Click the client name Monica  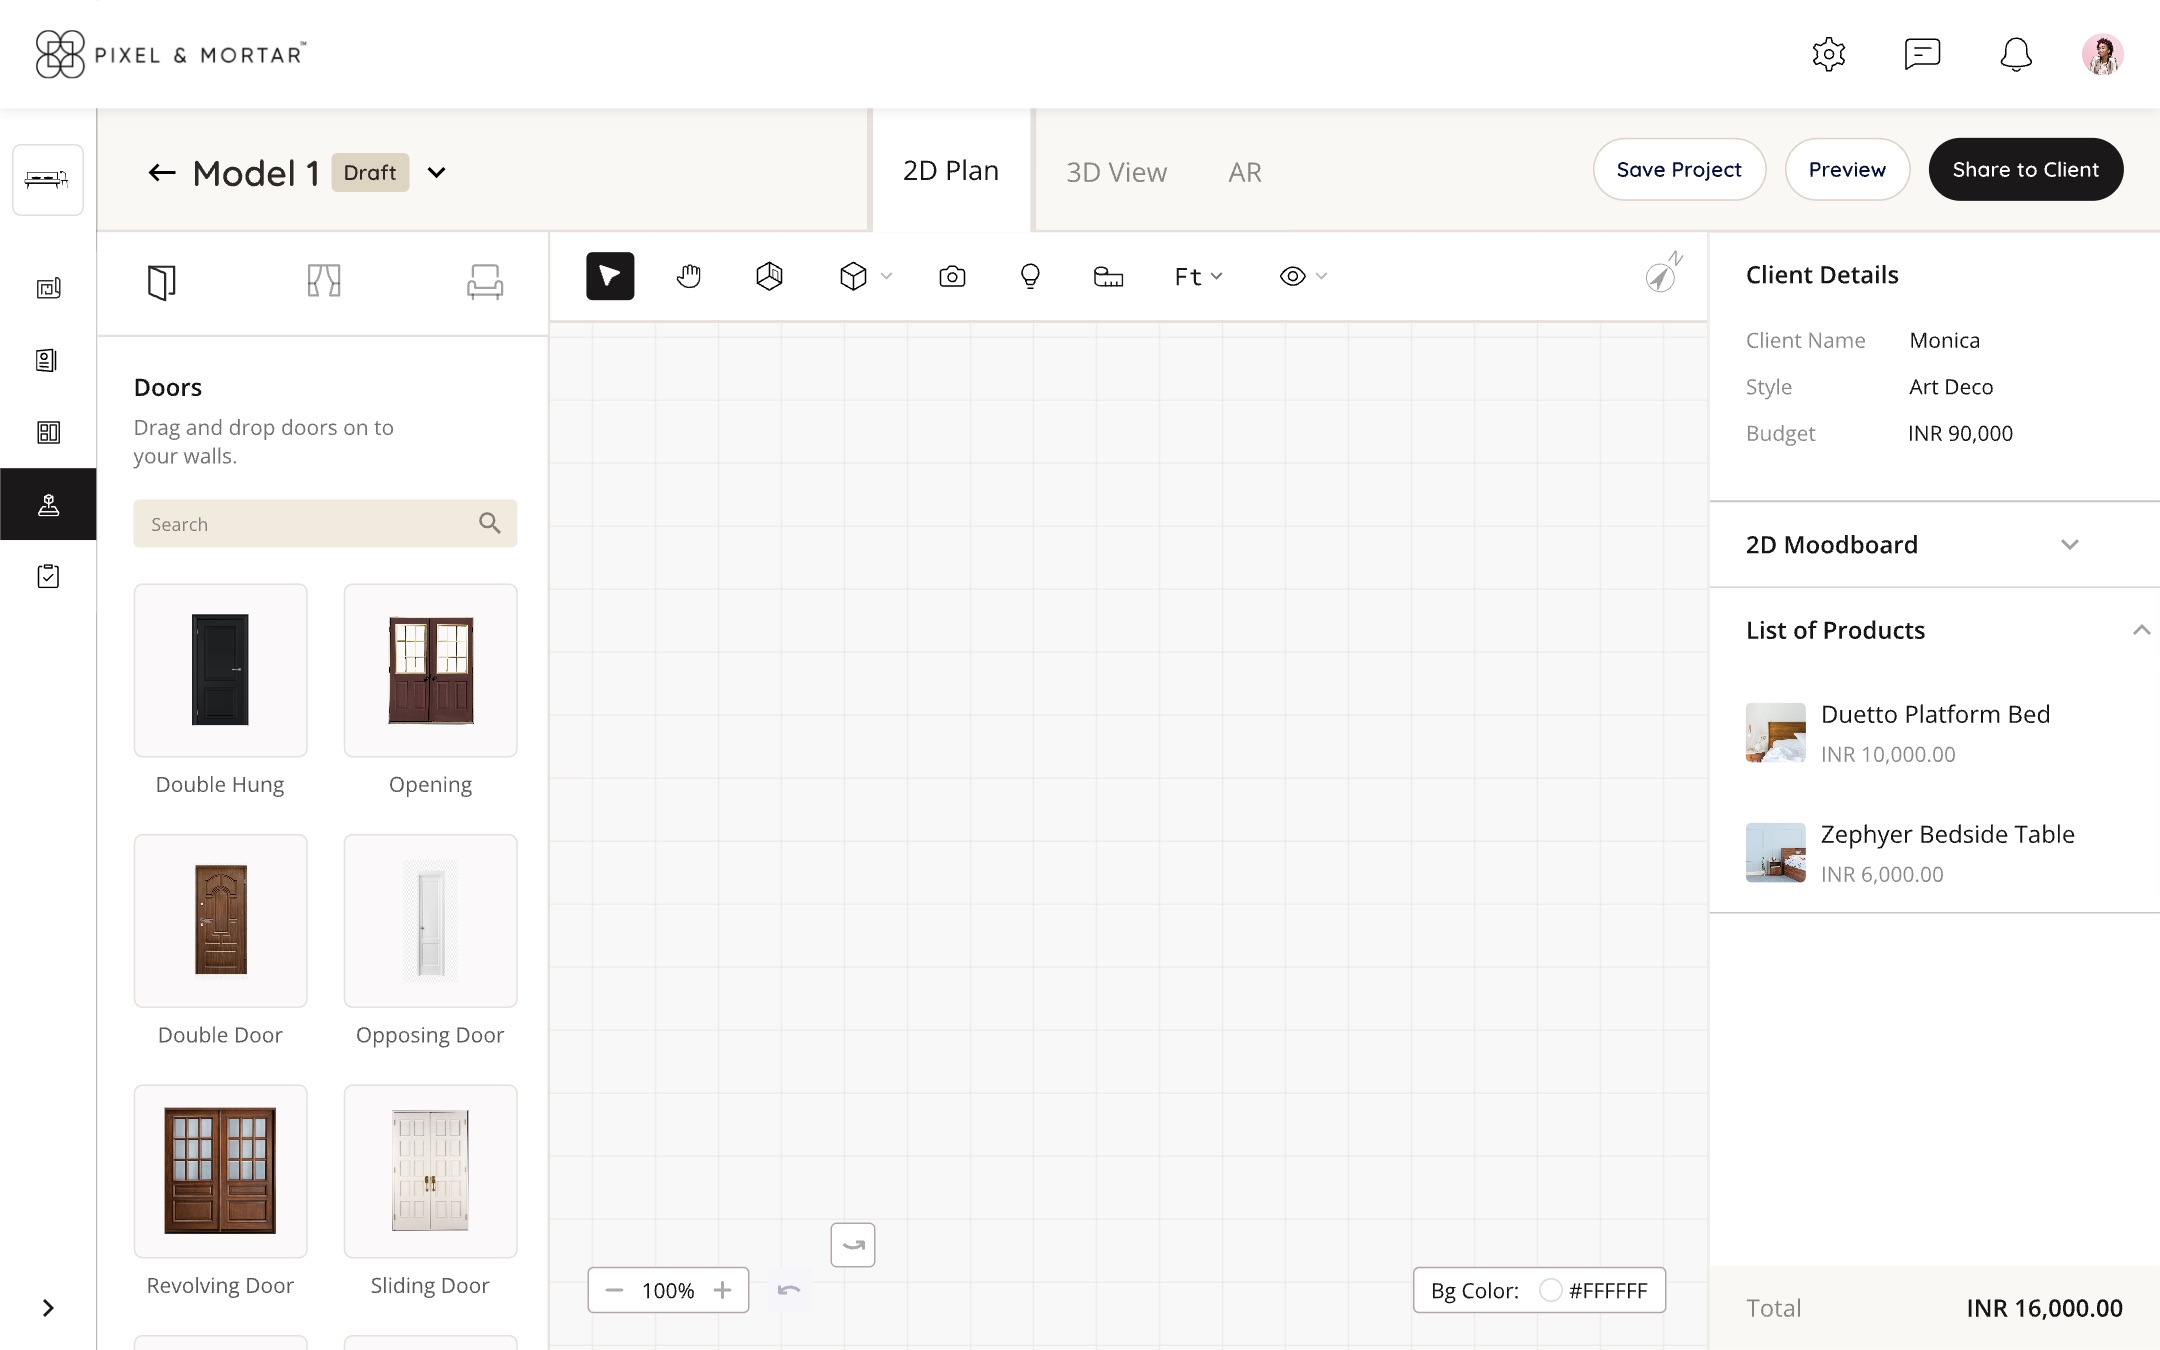pos(1944,340)
